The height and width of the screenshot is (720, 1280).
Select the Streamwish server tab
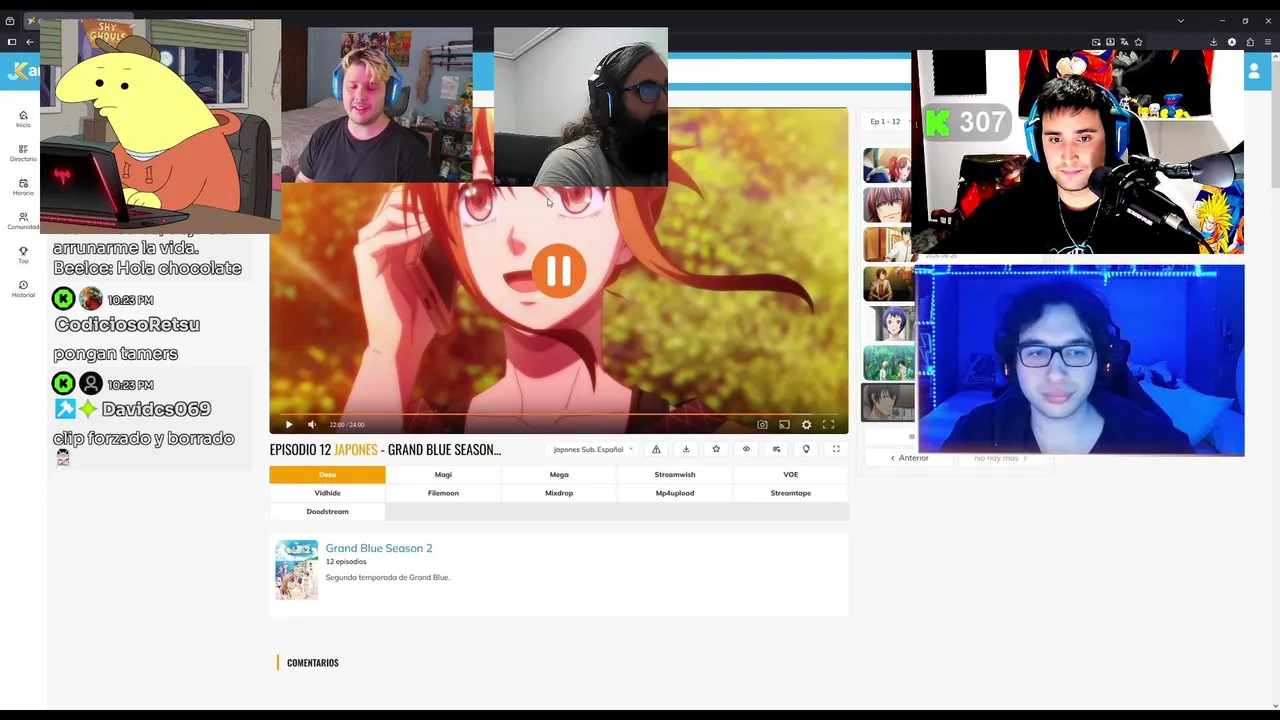(x=675, y=474)
